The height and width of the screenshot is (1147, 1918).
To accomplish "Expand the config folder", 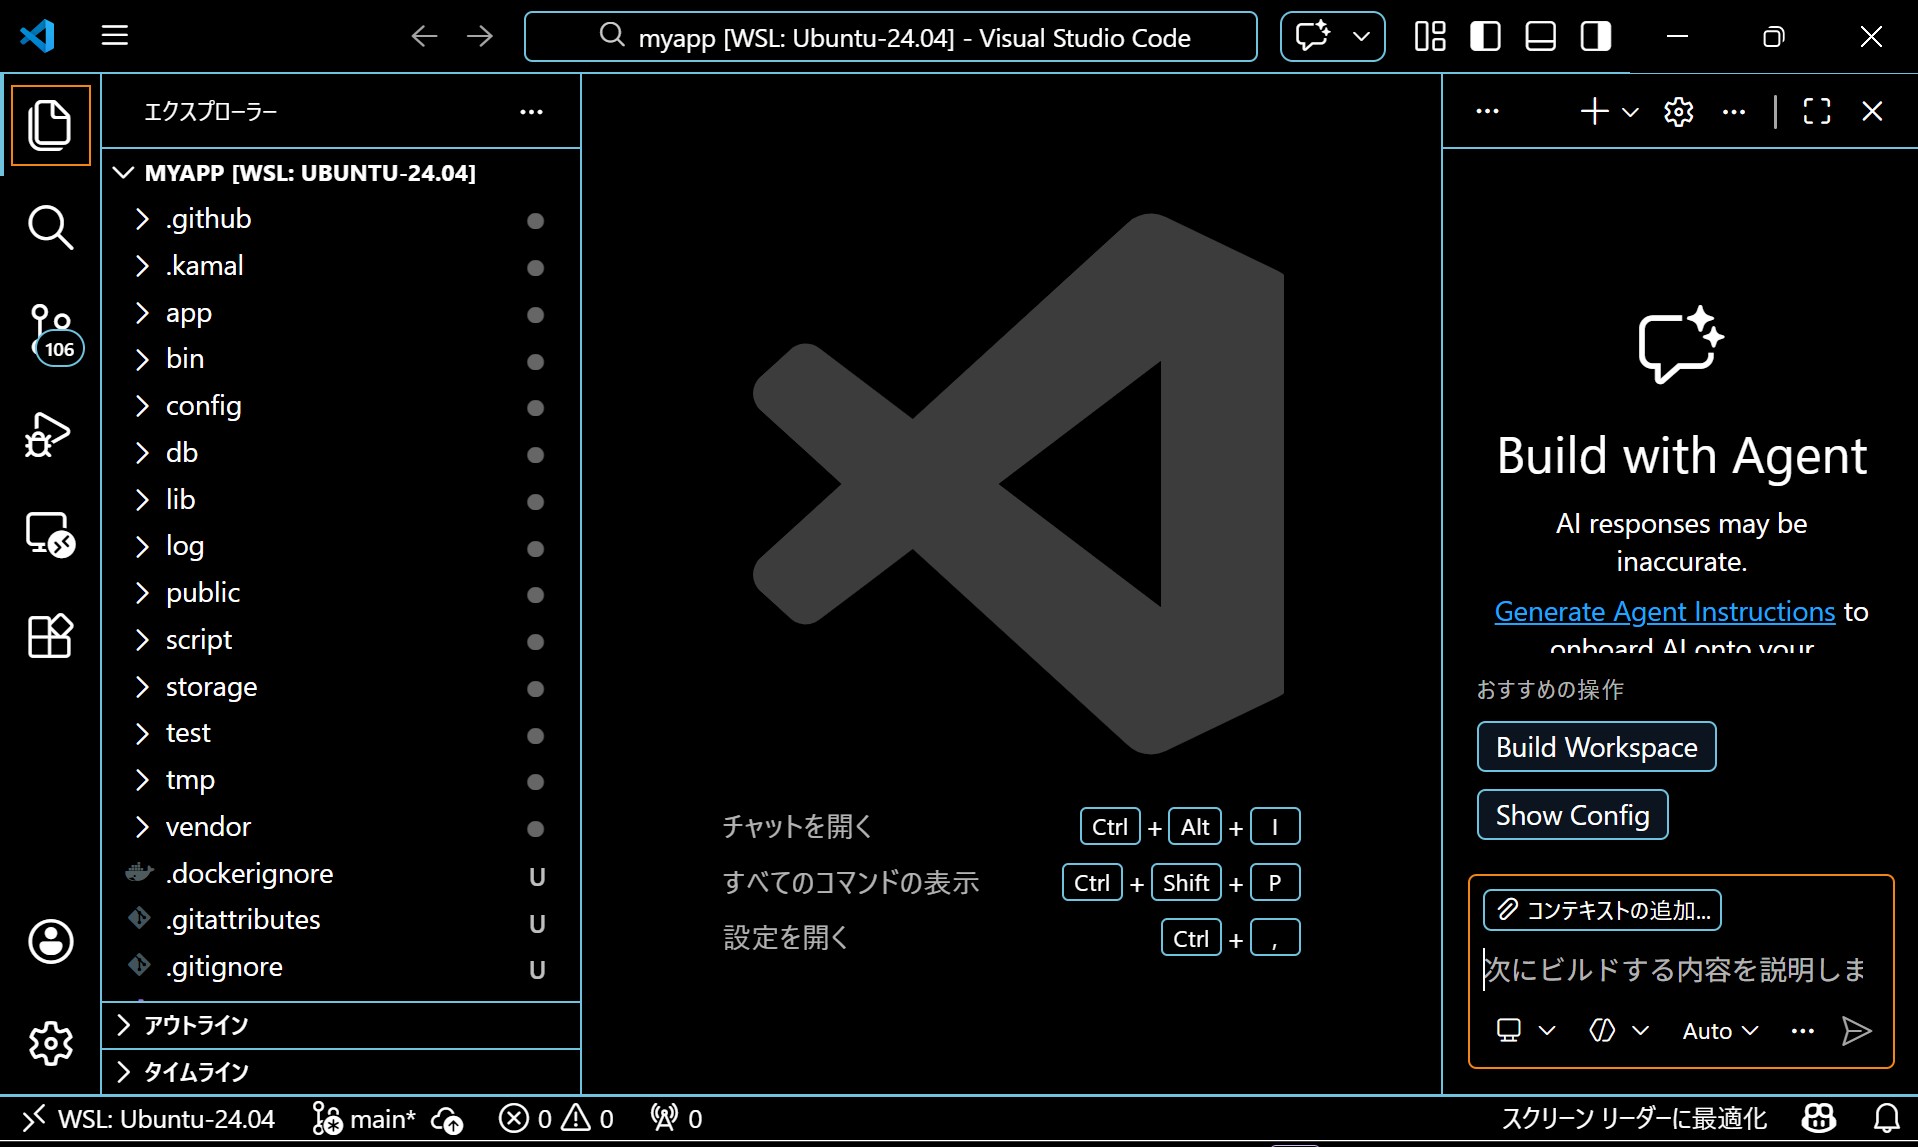I will click(204, 406).
